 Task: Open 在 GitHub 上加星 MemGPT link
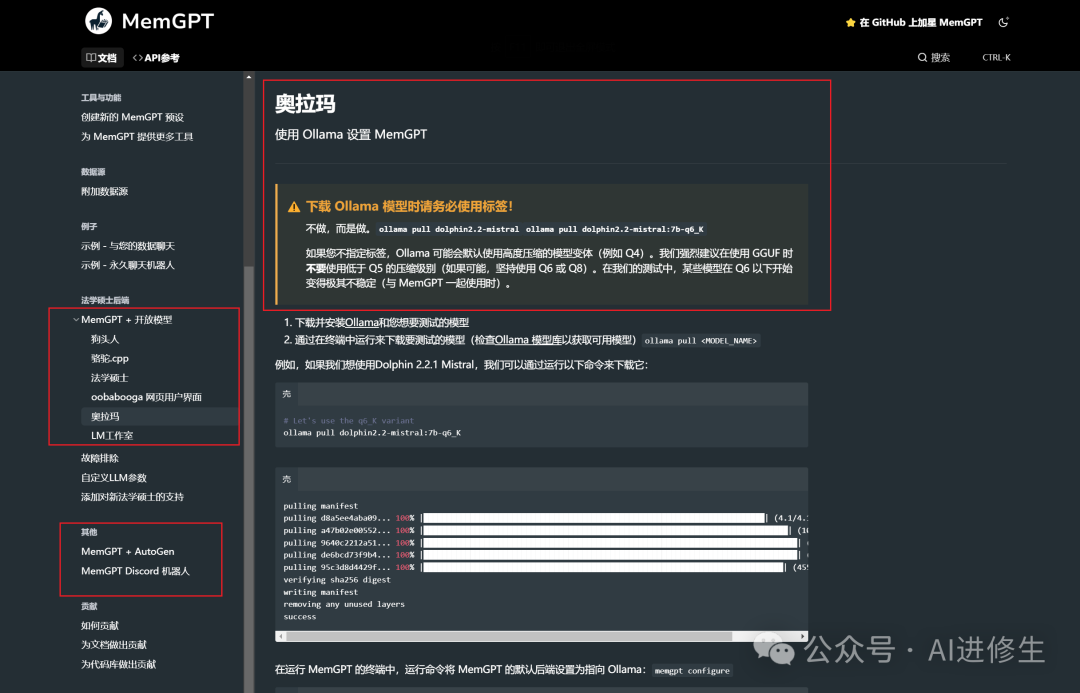point(914,23)
